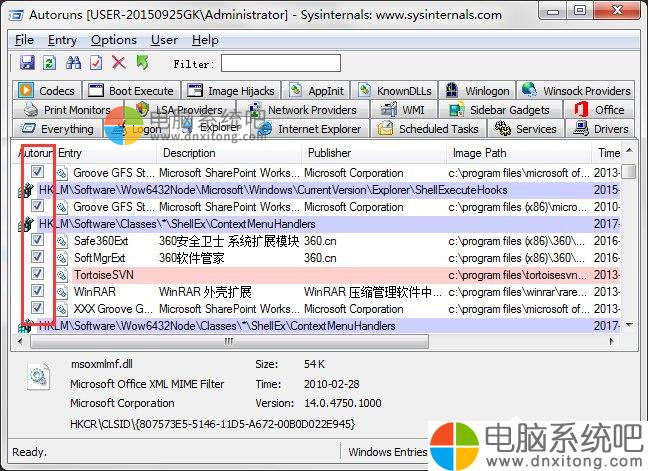The image size is (648, 471).
Task: Open the Entry menu
Action: coord(62,40)
